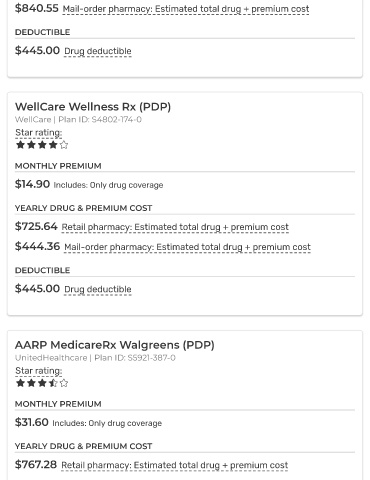Click the WellCare Wellness Rx (PDP) plan title
The width and height of the screenshot is (370, 480).
coord(93,107)
